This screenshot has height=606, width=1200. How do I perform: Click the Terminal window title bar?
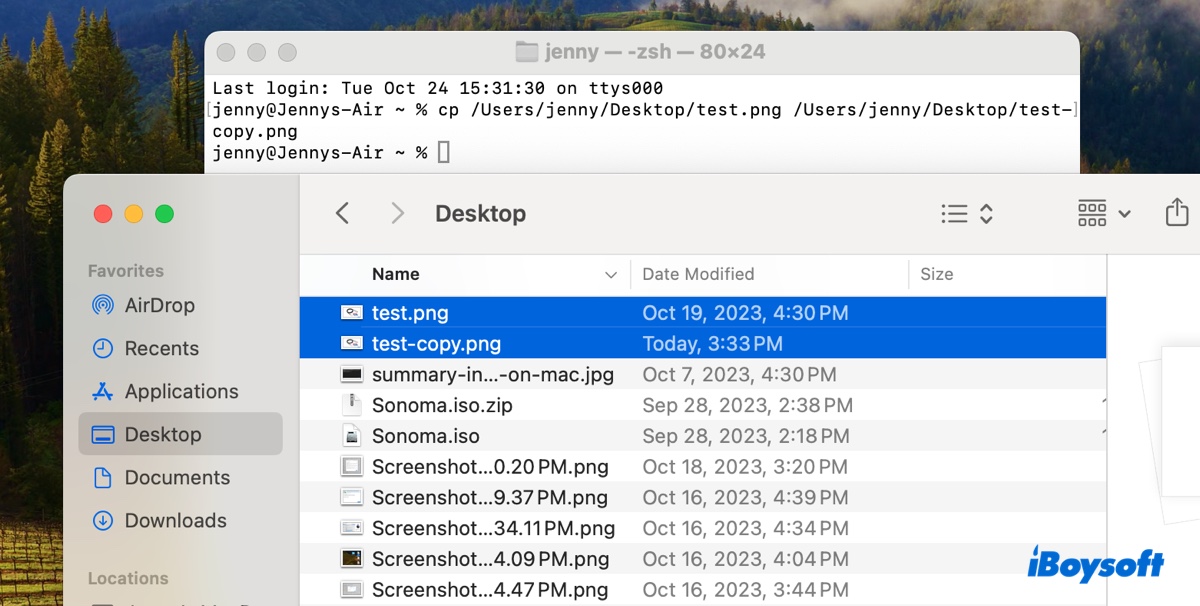(643, 51)
